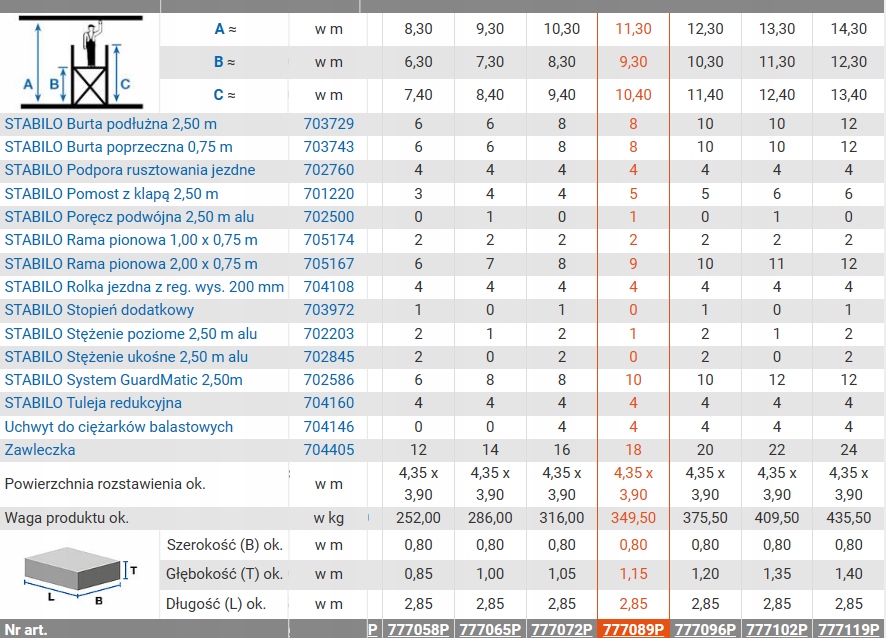Open STABILO Stężenie poziome 2,50 m alu
This screenshot has height=638, width=886.
point(131,334)
